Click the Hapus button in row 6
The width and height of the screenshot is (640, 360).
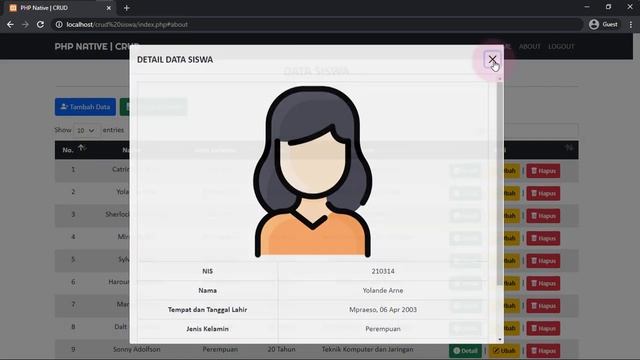543,283
